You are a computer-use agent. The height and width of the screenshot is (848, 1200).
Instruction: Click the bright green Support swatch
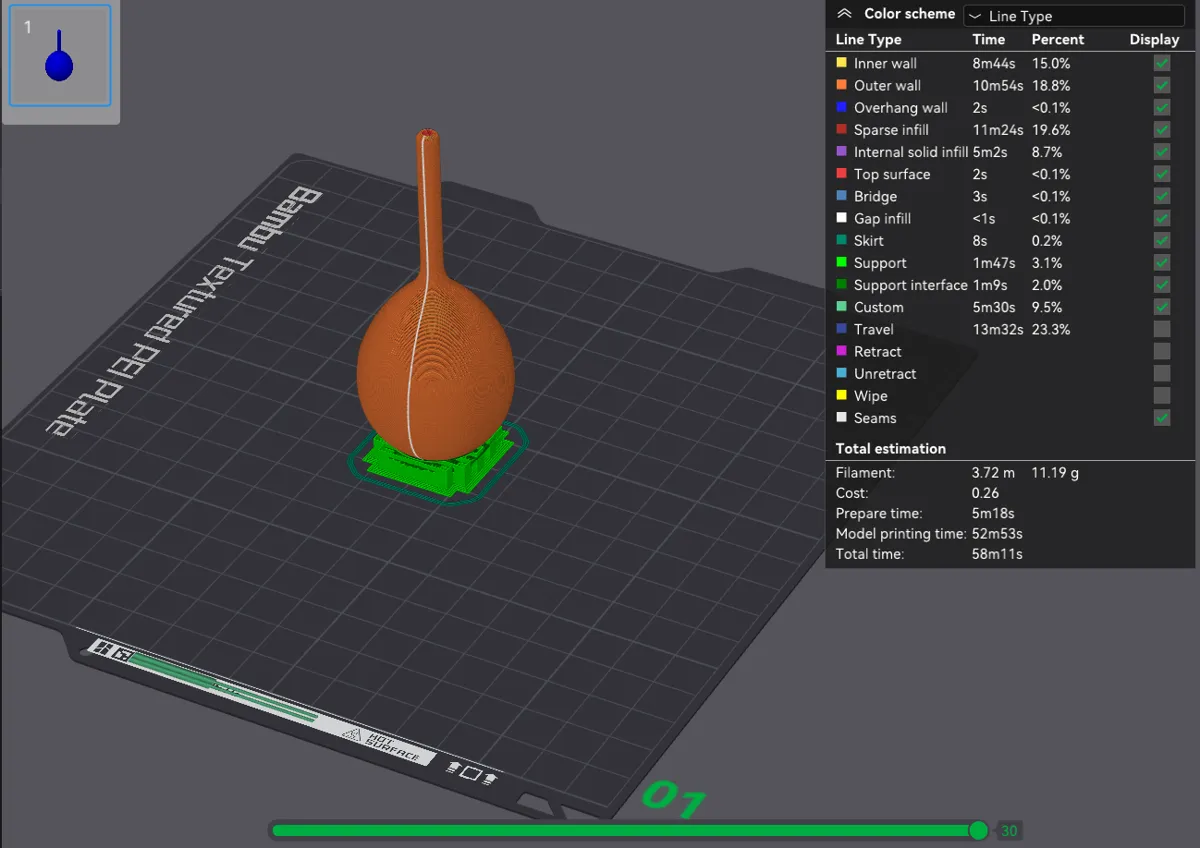(x=841, y=262)
